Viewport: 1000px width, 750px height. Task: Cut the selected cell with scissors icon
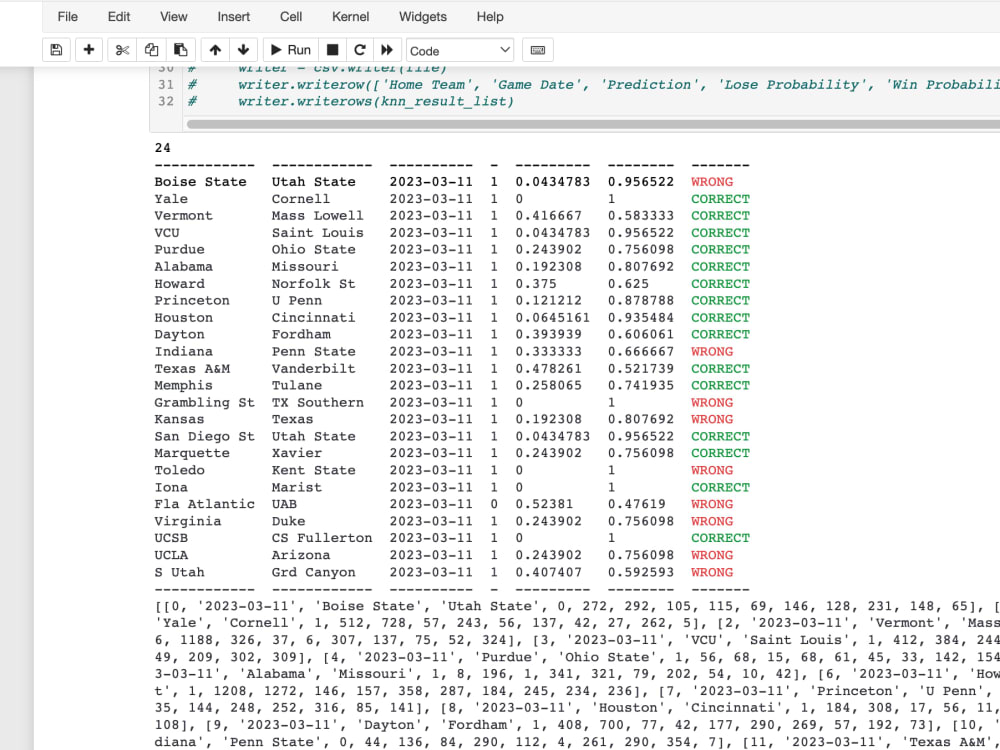coord(121,49)
